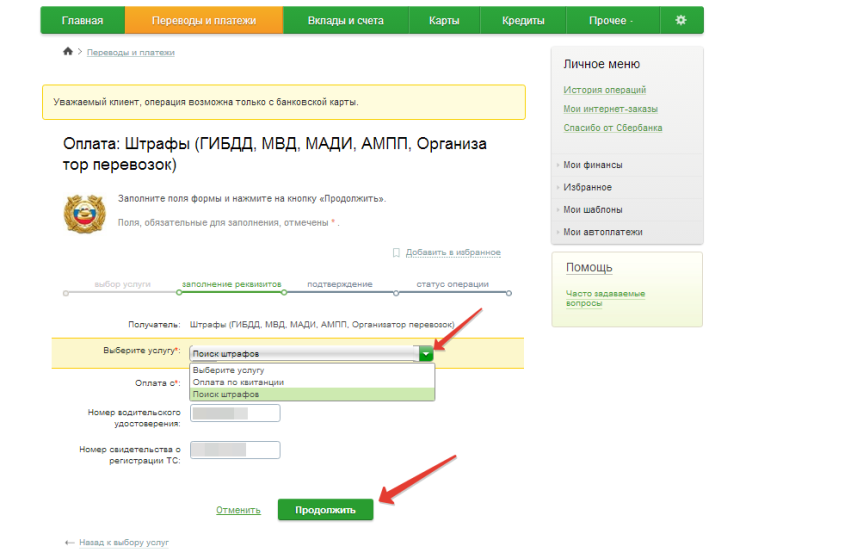Click the GIBDD emblem logo
The image size is (846, 553).
coord(85,214)
